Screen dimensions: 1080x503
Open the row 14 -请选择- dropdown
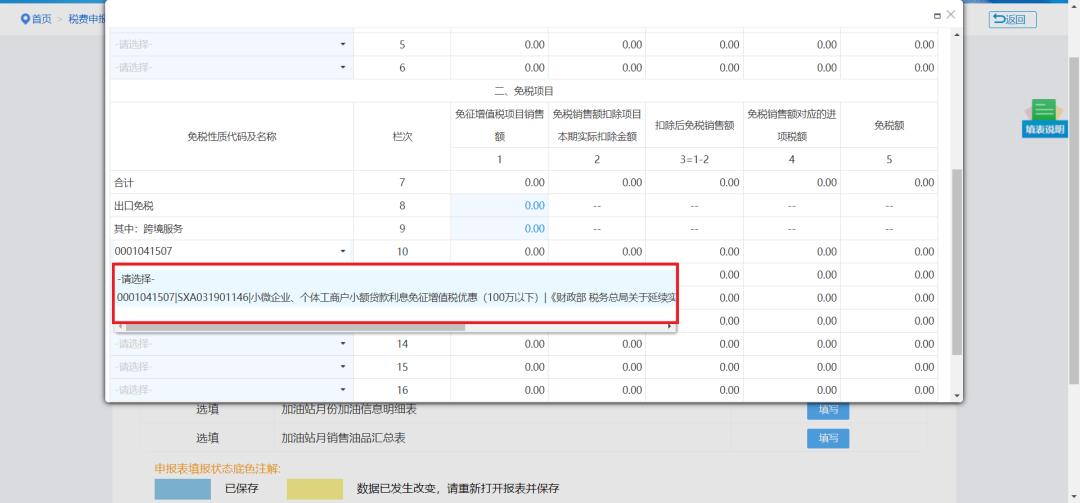[x=231, y=344]
